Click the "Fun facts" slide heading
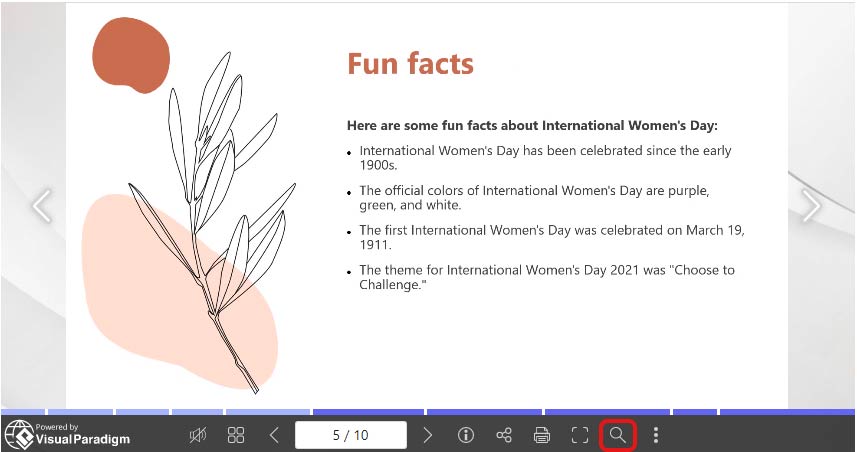 point(410,64)
